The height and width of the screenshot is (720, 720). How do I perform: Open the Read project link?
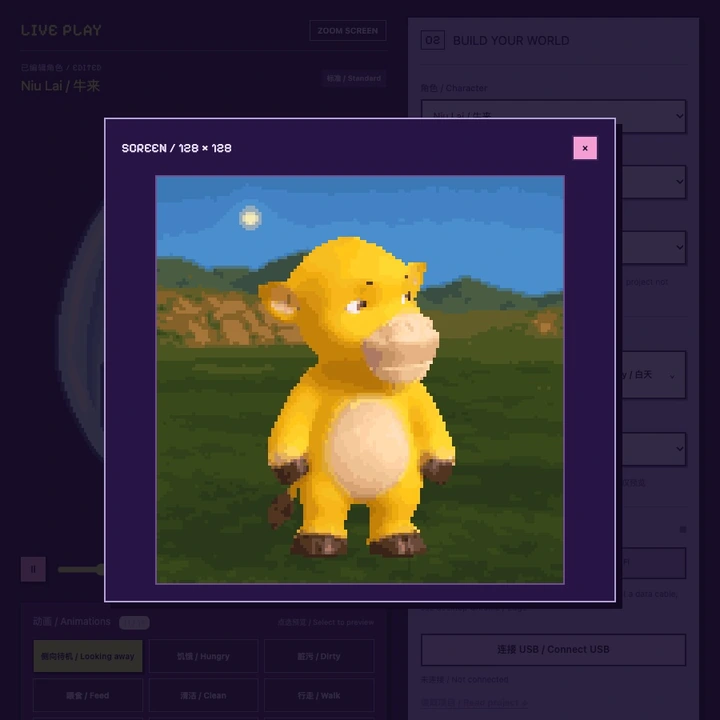tap(474, 703)
